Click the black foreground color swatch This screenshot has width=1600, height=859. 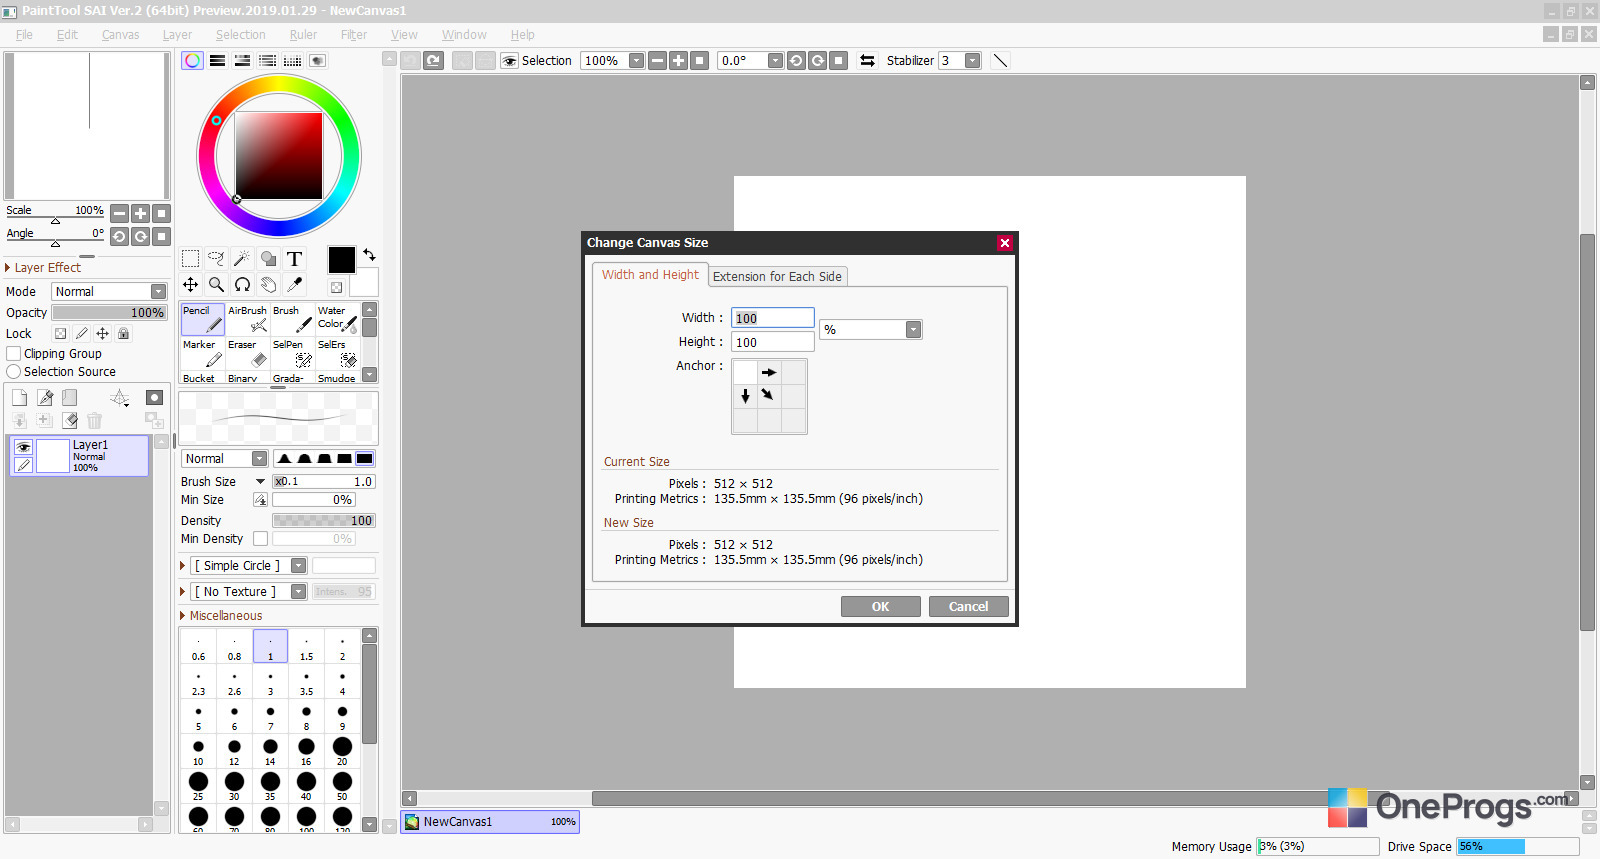tap(341, 260)
